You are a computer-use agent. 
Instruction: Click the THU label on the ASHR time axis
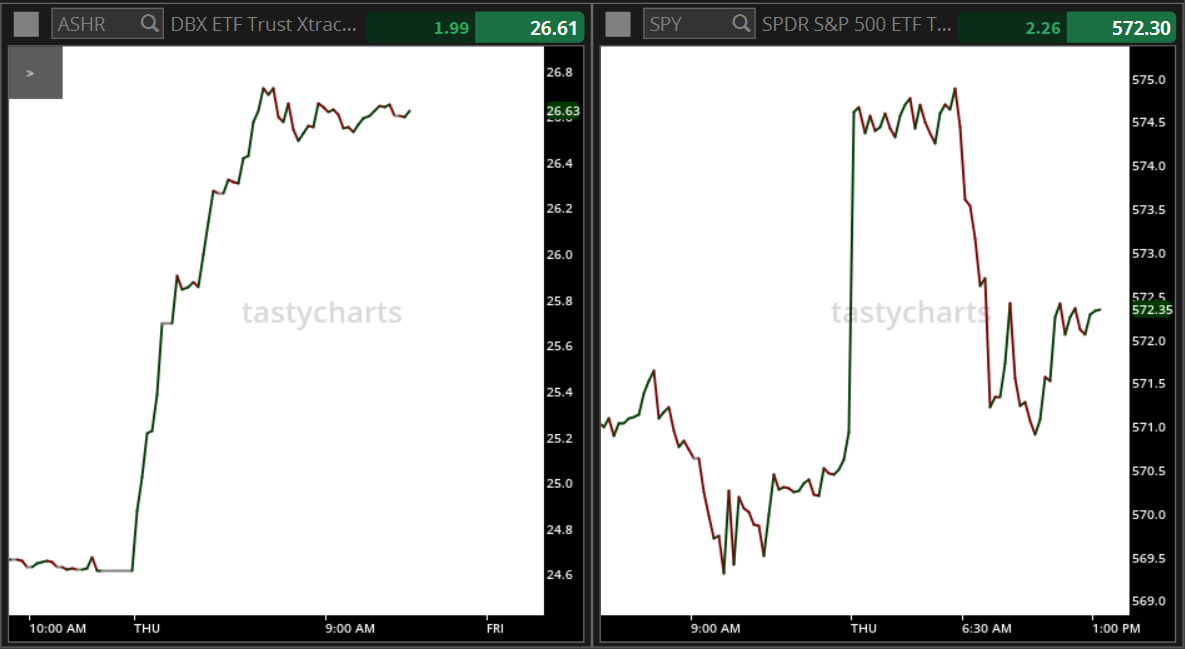click(146, 628)
